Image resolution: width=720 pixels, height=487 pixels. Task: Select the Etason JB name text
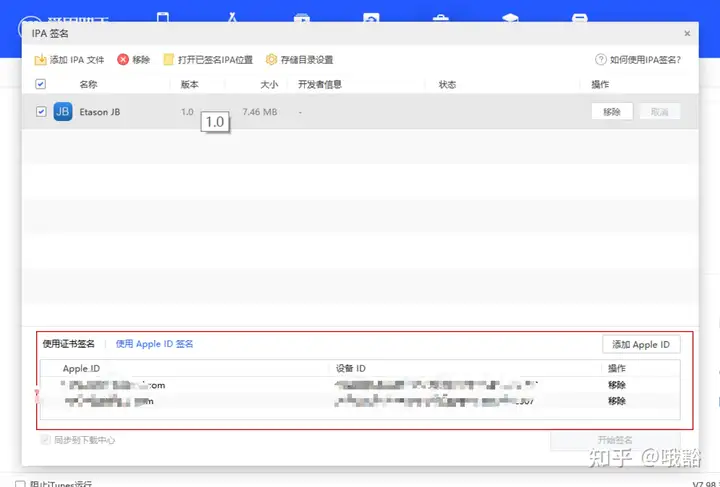point(100,112)
